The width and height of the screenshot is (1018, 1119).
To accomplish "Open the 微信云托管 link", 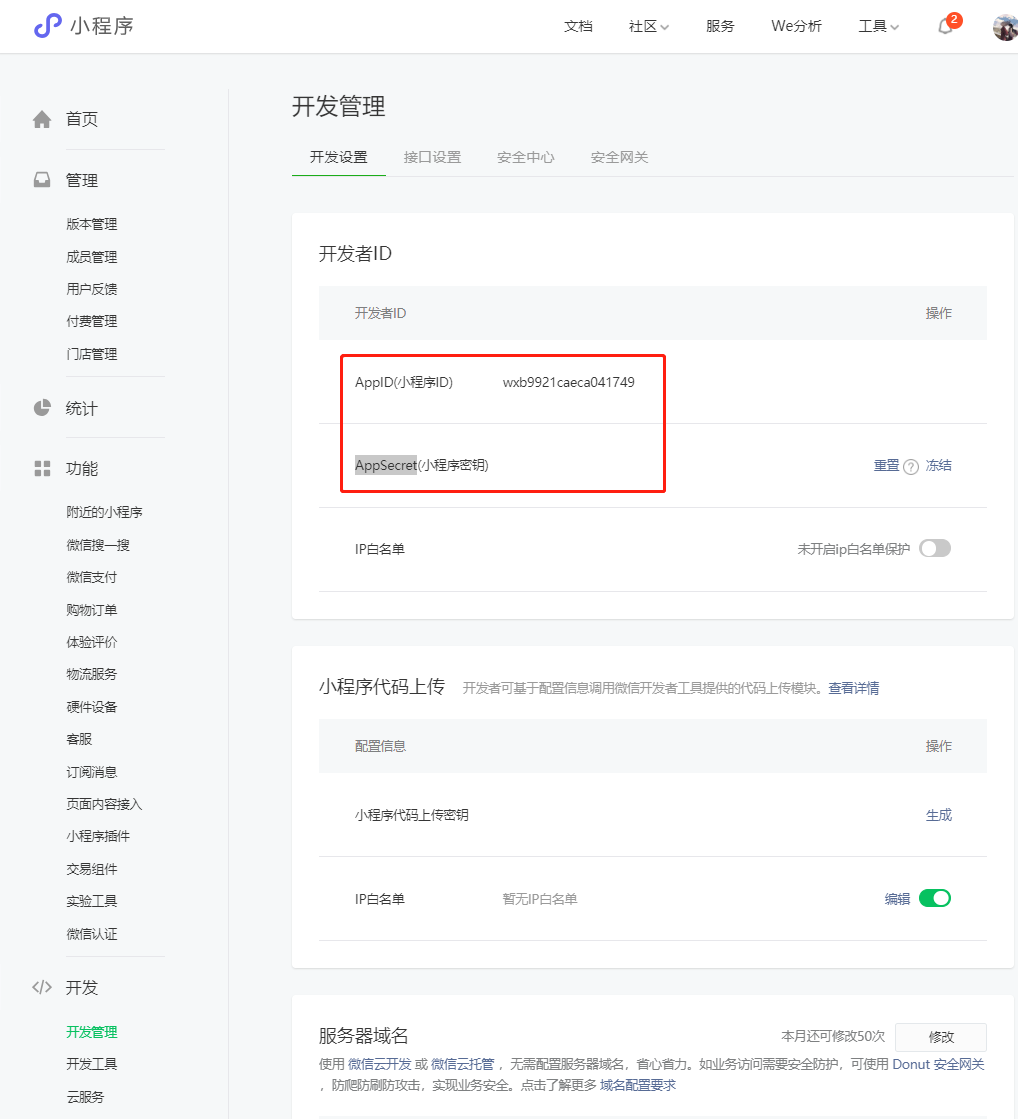I will click(463, 1064).
